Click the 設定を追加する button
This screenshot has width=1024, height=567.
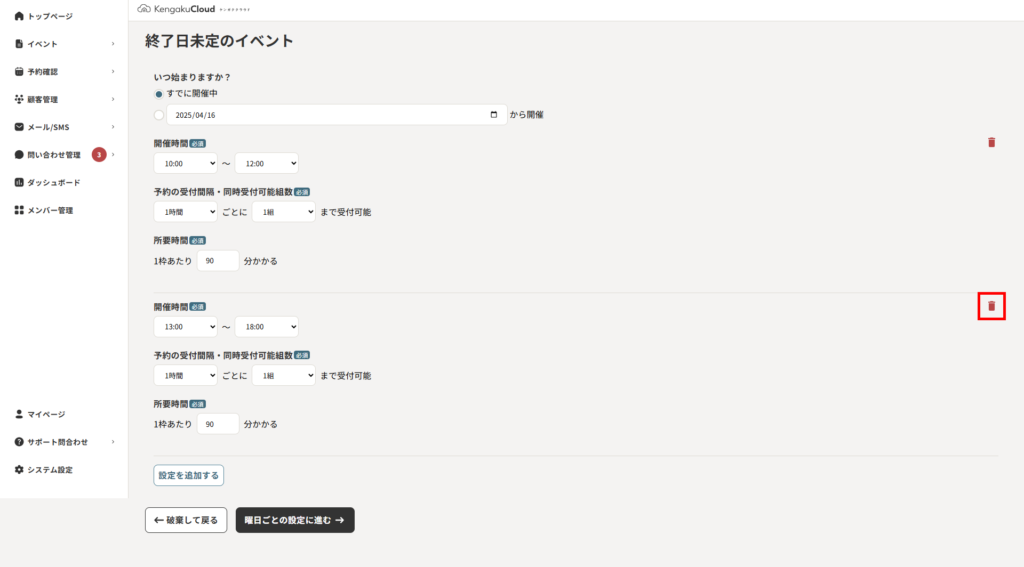(189, 476)
